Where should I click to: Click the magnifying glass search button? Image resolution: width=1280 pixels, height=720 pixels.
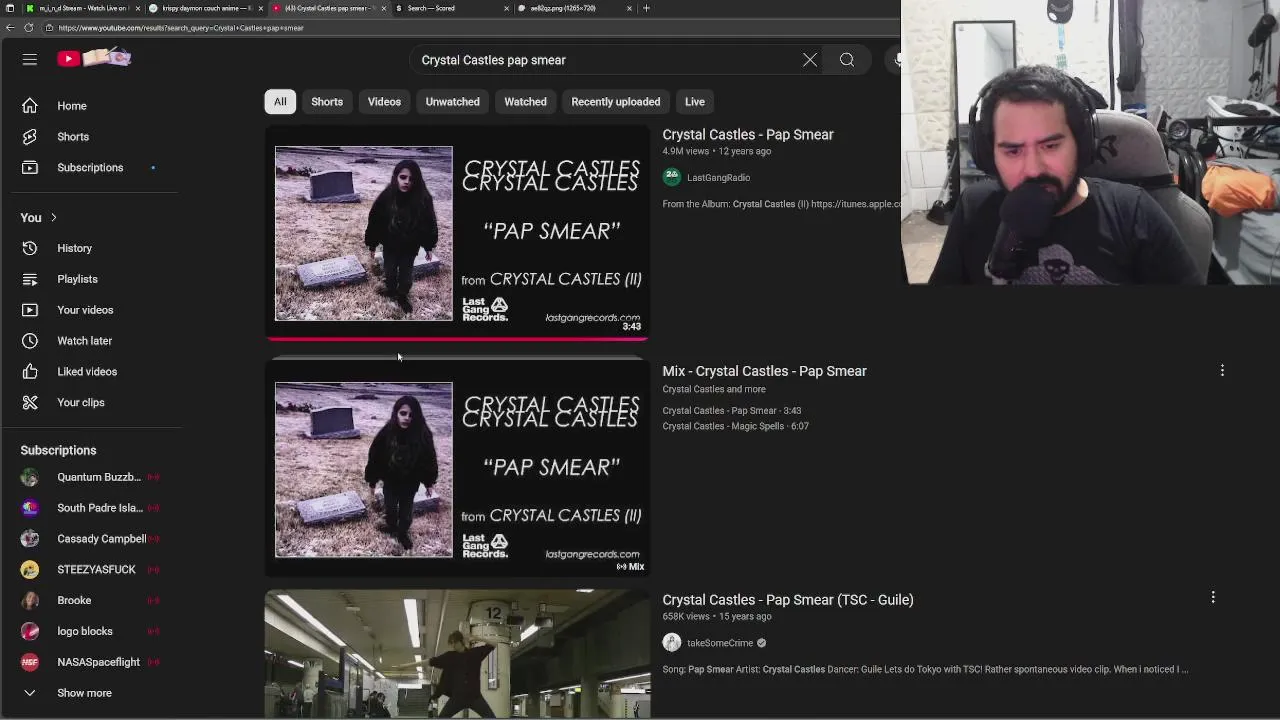click(x=847, y=60)
